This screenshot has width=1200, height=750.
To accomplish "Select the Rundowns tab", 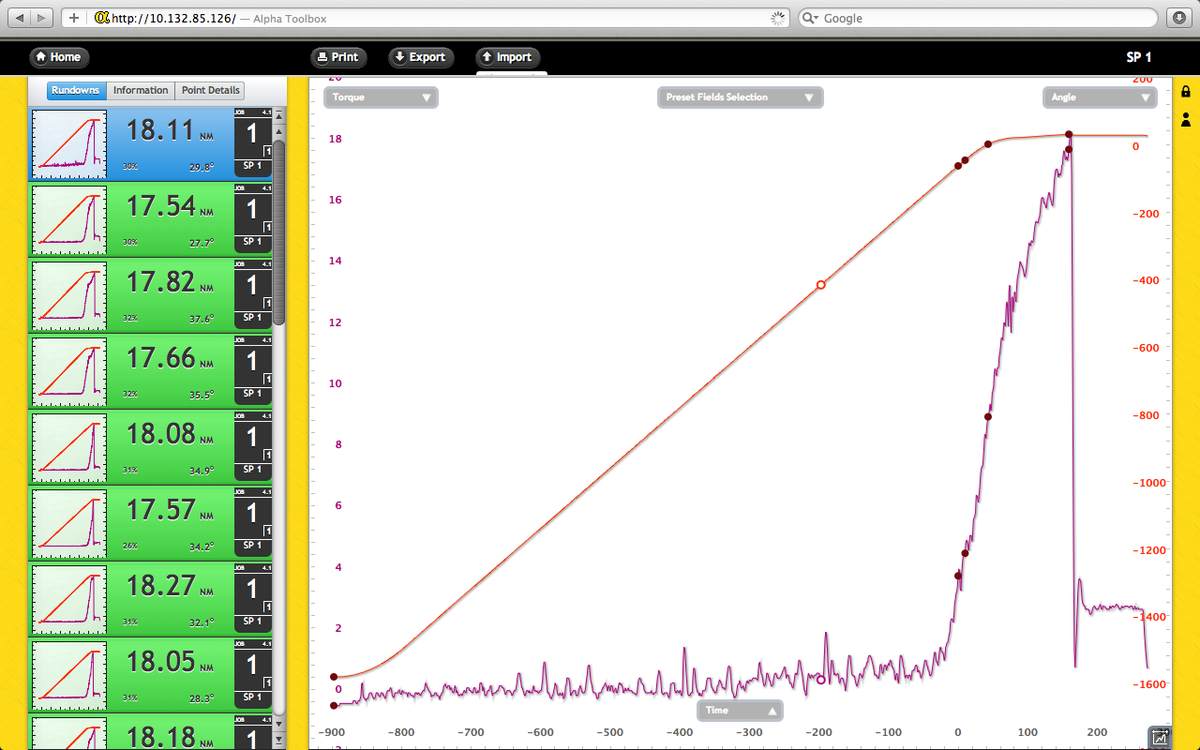I will point(76,90).
